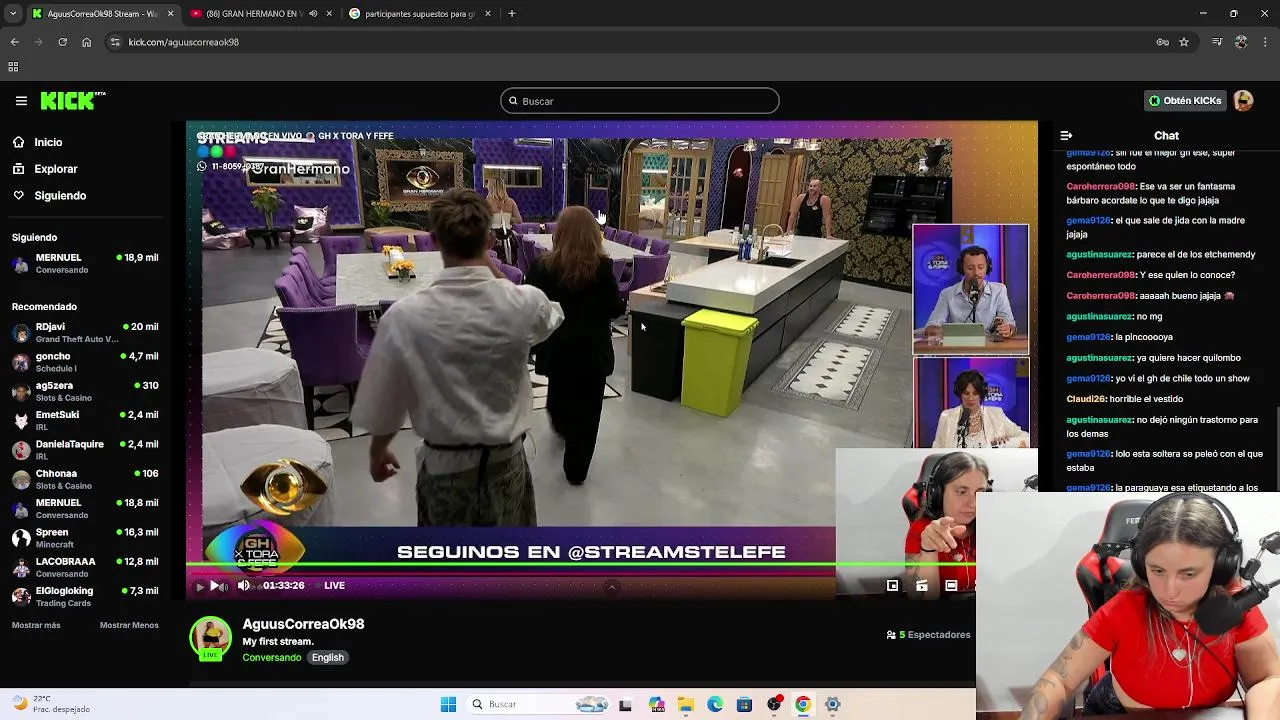This screenshot has height=720, width=1280.
Task: Bookmark this page with the star
Action: 1184,42
